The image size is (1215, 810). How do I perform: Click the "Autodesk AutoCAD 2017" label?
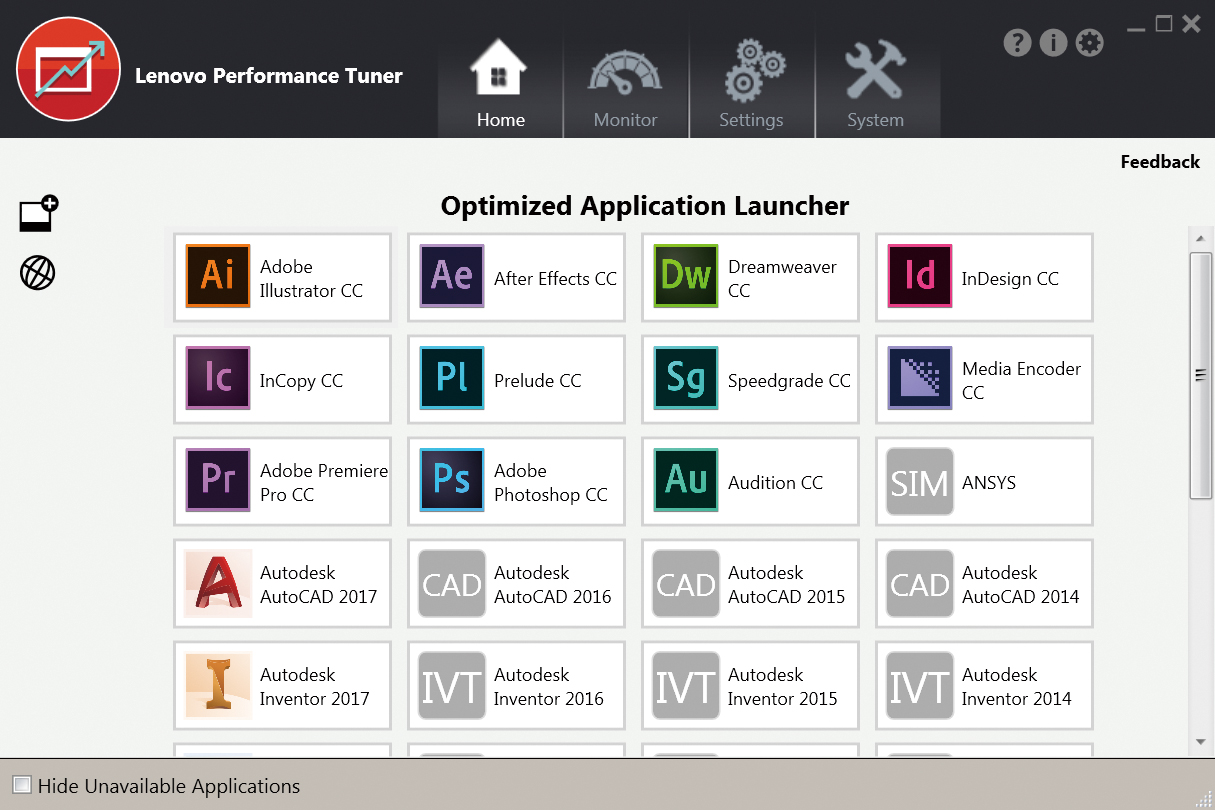click(x=318, y=585)
